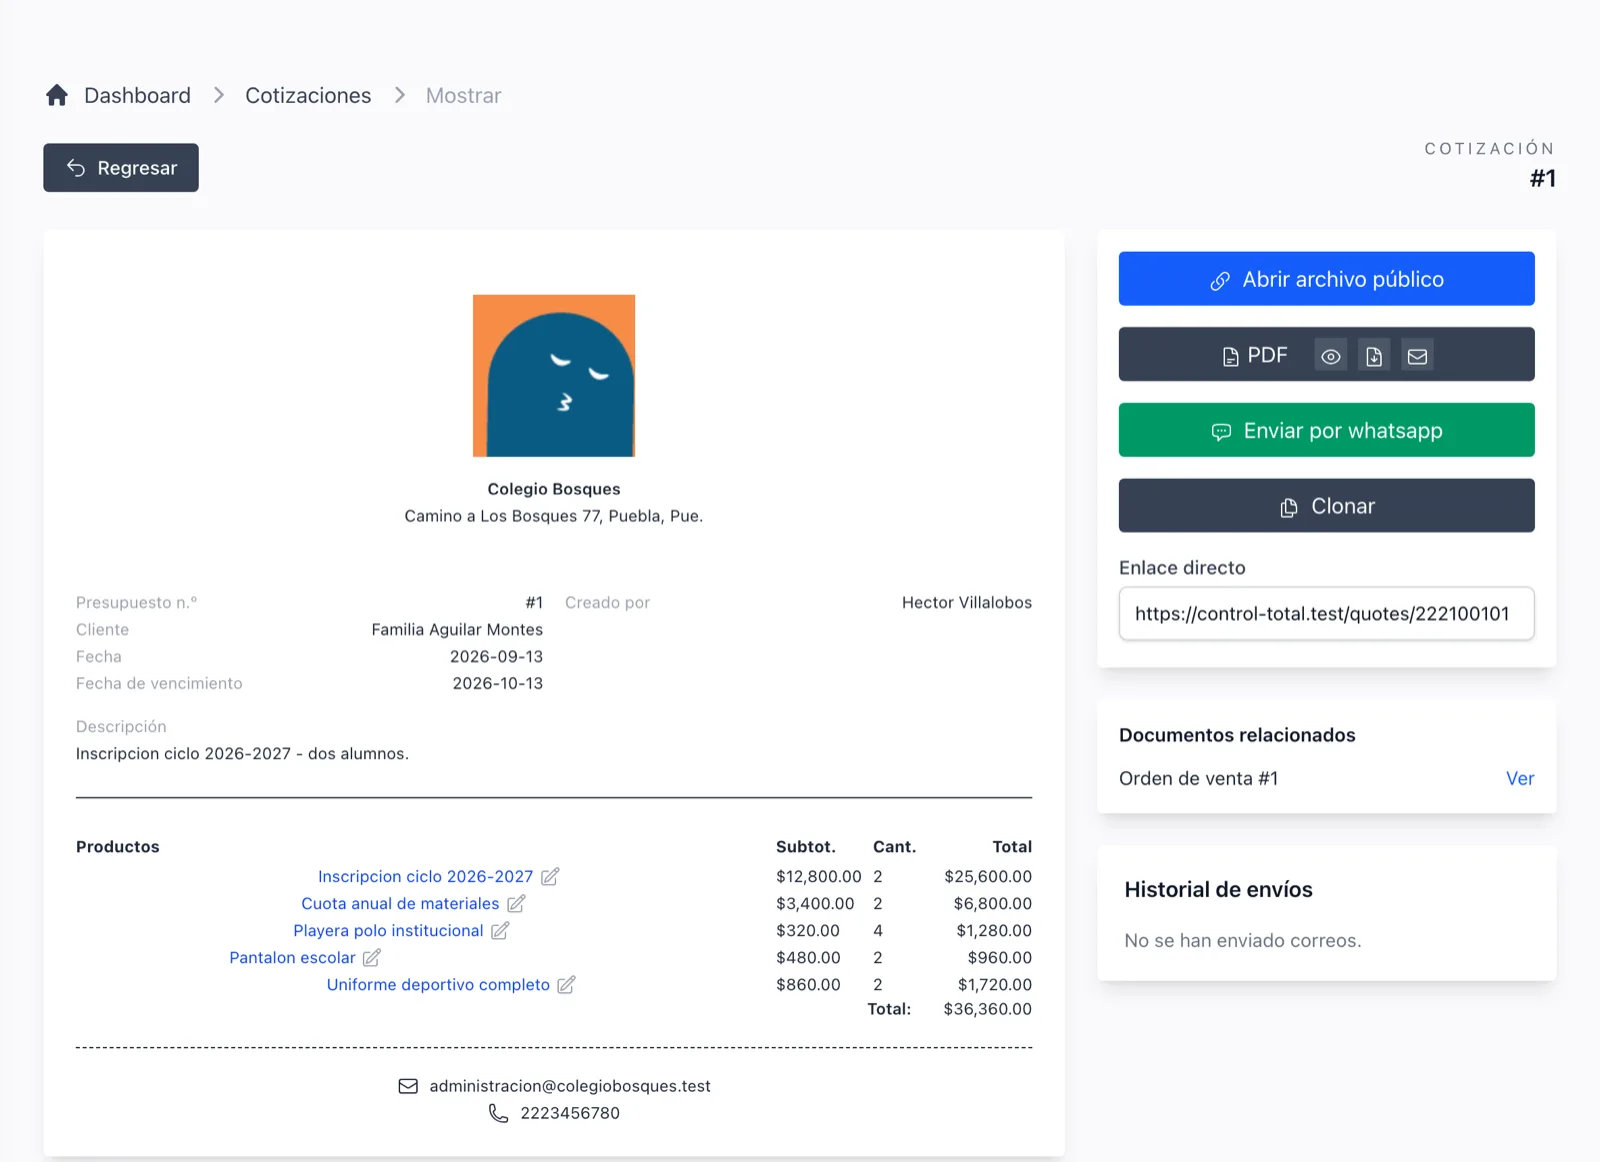Select phone number 2223456780
Image resolution: width=1600 pixels, height=1162 pixels.
[x=570, y=1113]
